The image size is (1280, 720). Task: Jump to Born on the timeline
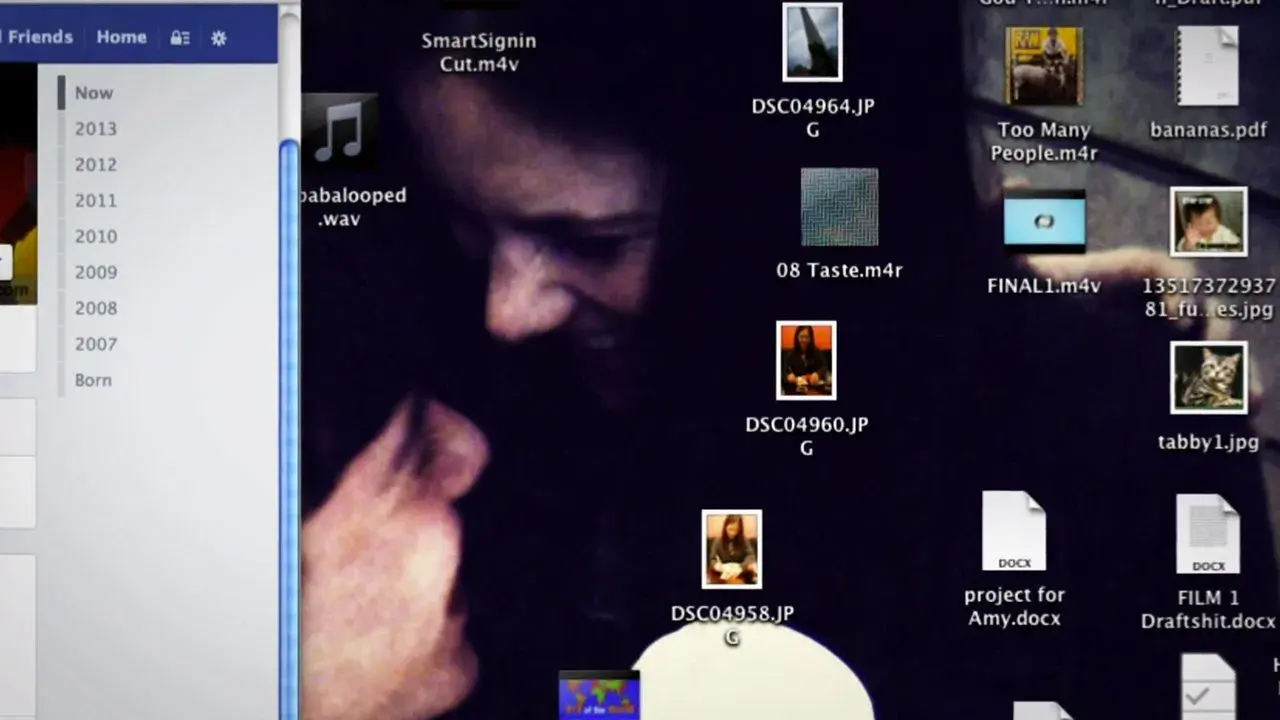pyautogui.click(x=91, y=380)
